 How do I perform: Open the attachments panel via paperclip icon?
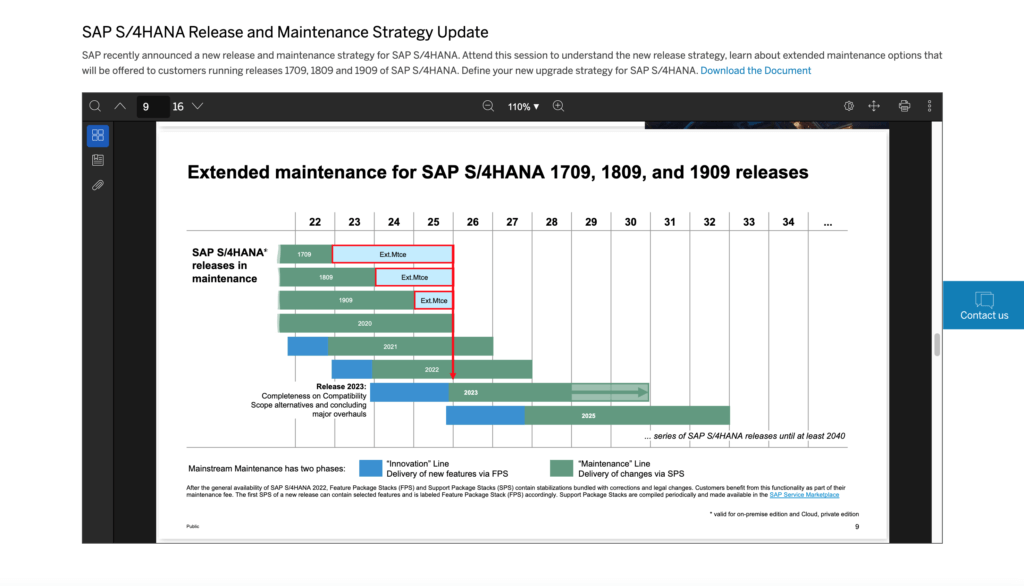click(x=98, y=184)
